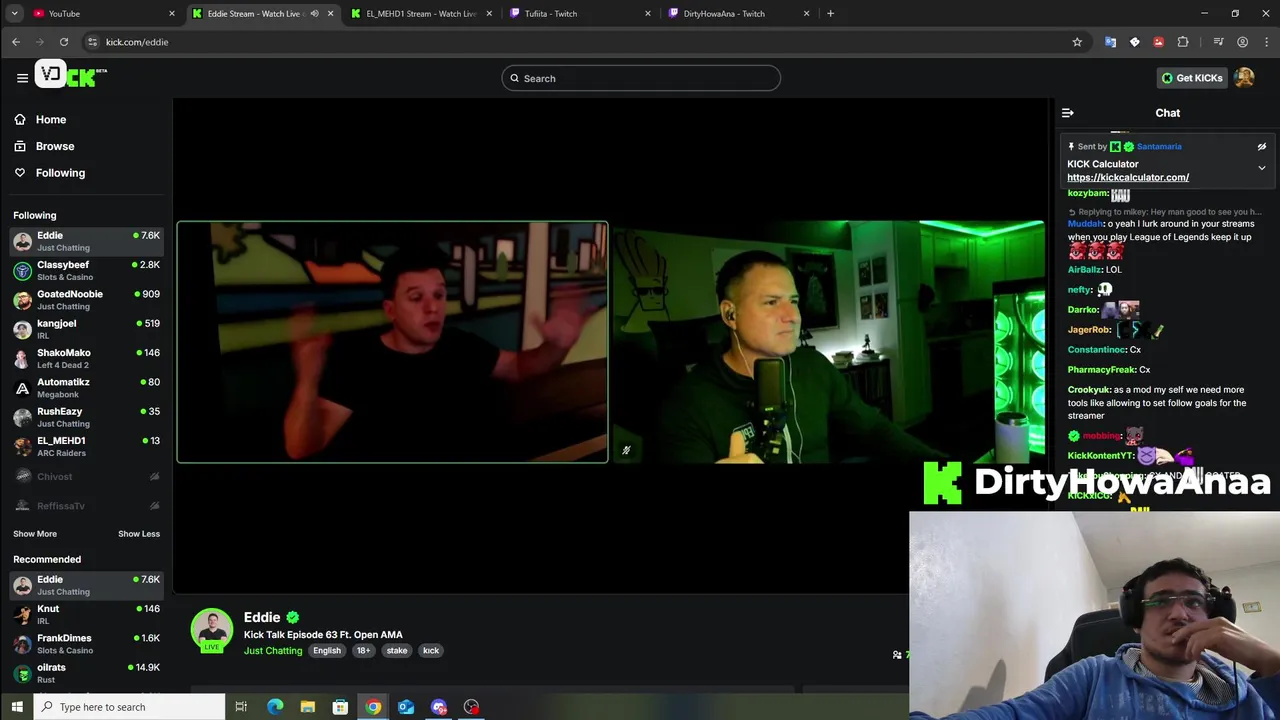Viewport: 1280px width, 720px height.
Task: Open the tab search dropdown
Action: (x=14, y=14)
